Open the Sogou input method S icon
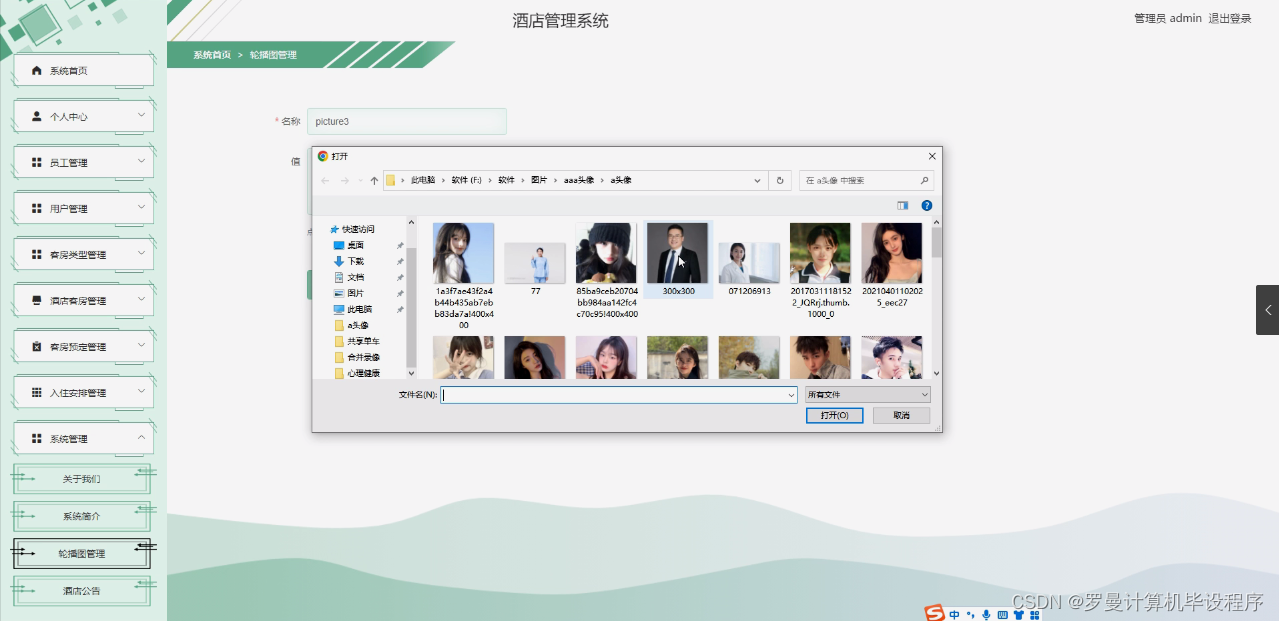 [935, 612]
